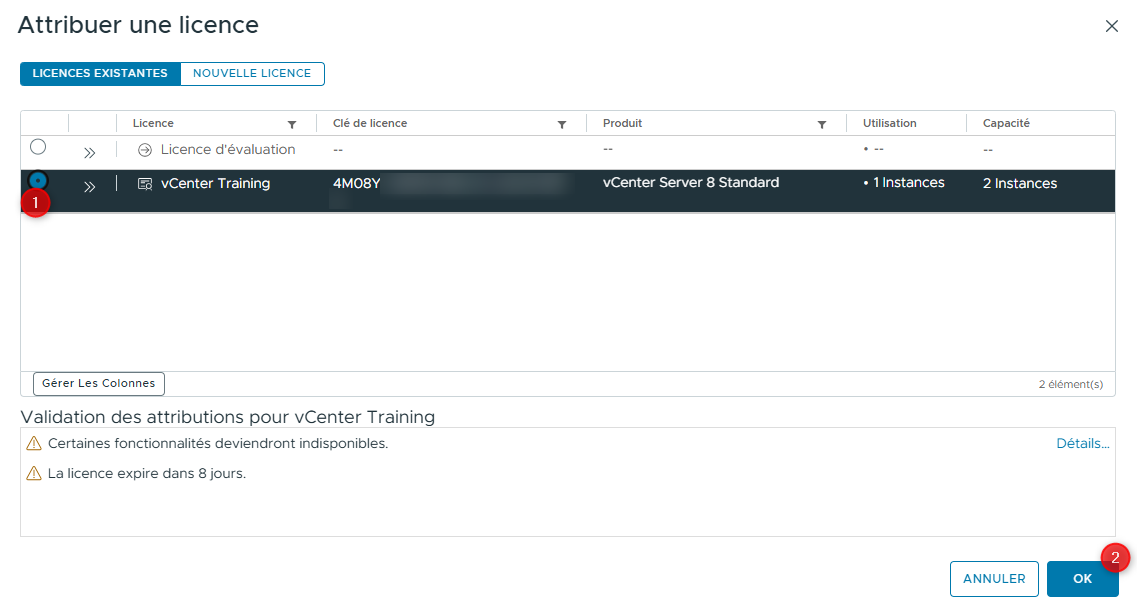Click warning icon beside unavailable features message

pyautogui.click(x=34, y=444)
